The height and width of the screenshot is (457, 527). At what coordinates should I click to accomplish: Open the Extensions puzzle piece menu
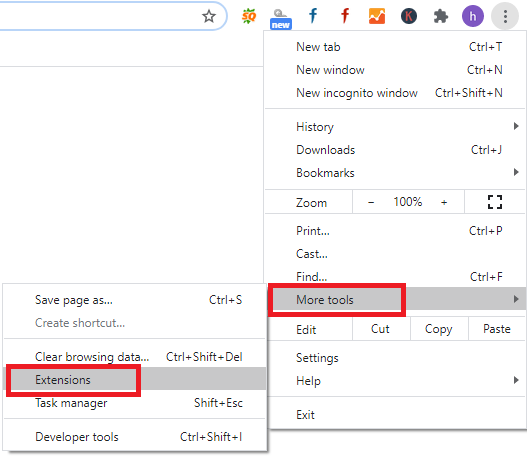pos(441,16)
